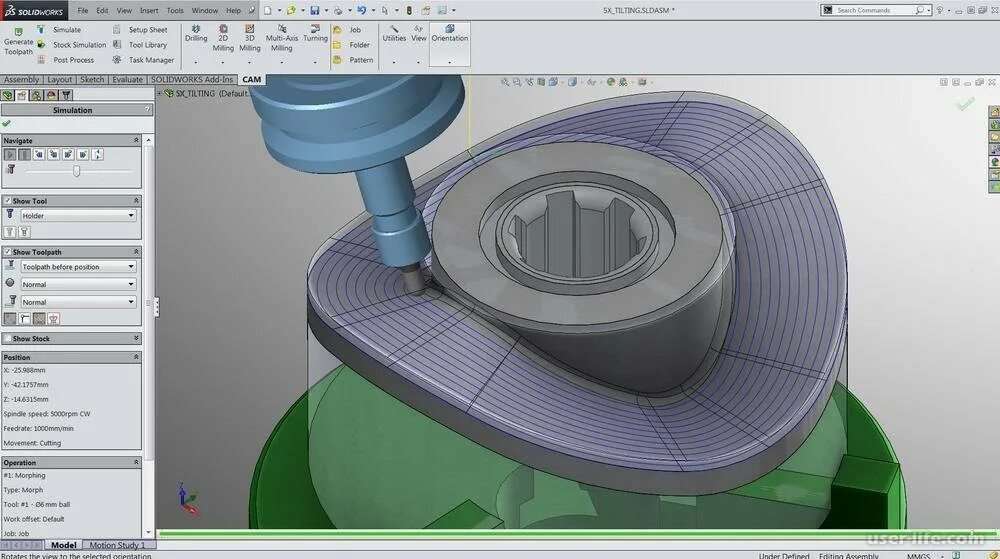Start the Simulate command
Image resolution: width=1000 pixels, height=559 pixels.
(59, 29)
